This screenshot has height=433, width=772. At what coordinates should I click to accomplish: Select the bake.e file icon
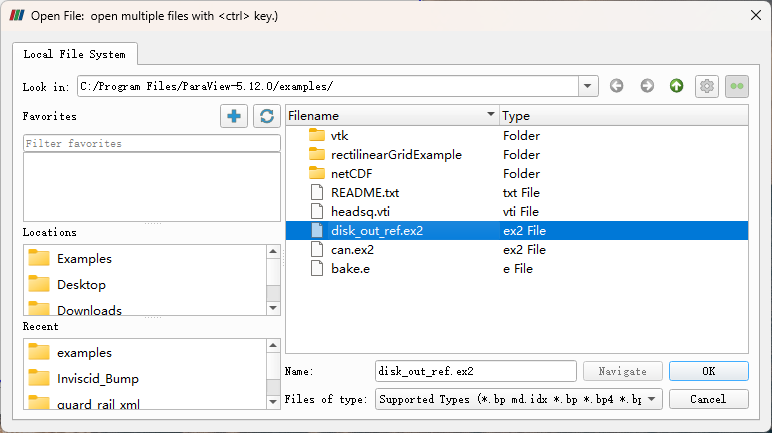tap(317, 269)
